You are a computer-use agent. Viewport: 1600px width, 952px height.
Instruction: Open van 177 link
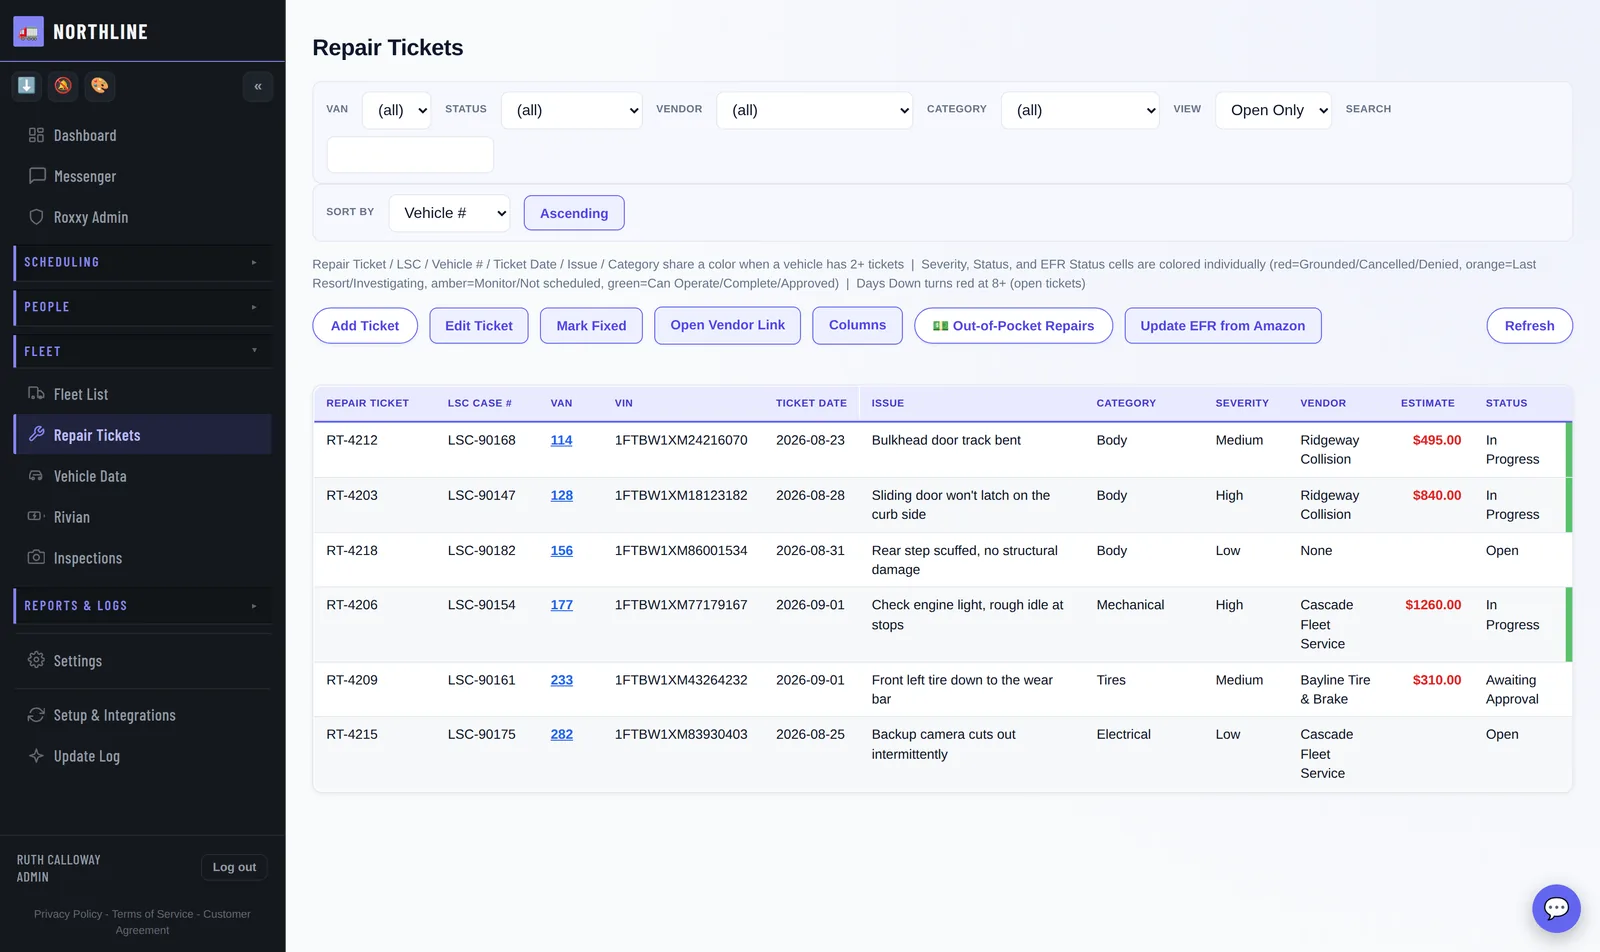[x=562, y=605]
